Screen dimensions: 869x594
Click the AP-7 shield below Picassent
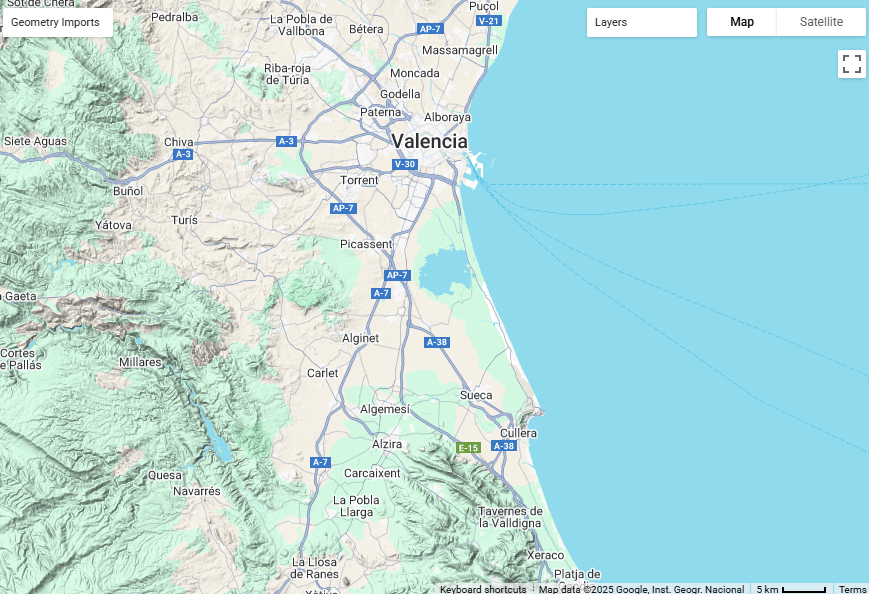click(x=397, y=275)
